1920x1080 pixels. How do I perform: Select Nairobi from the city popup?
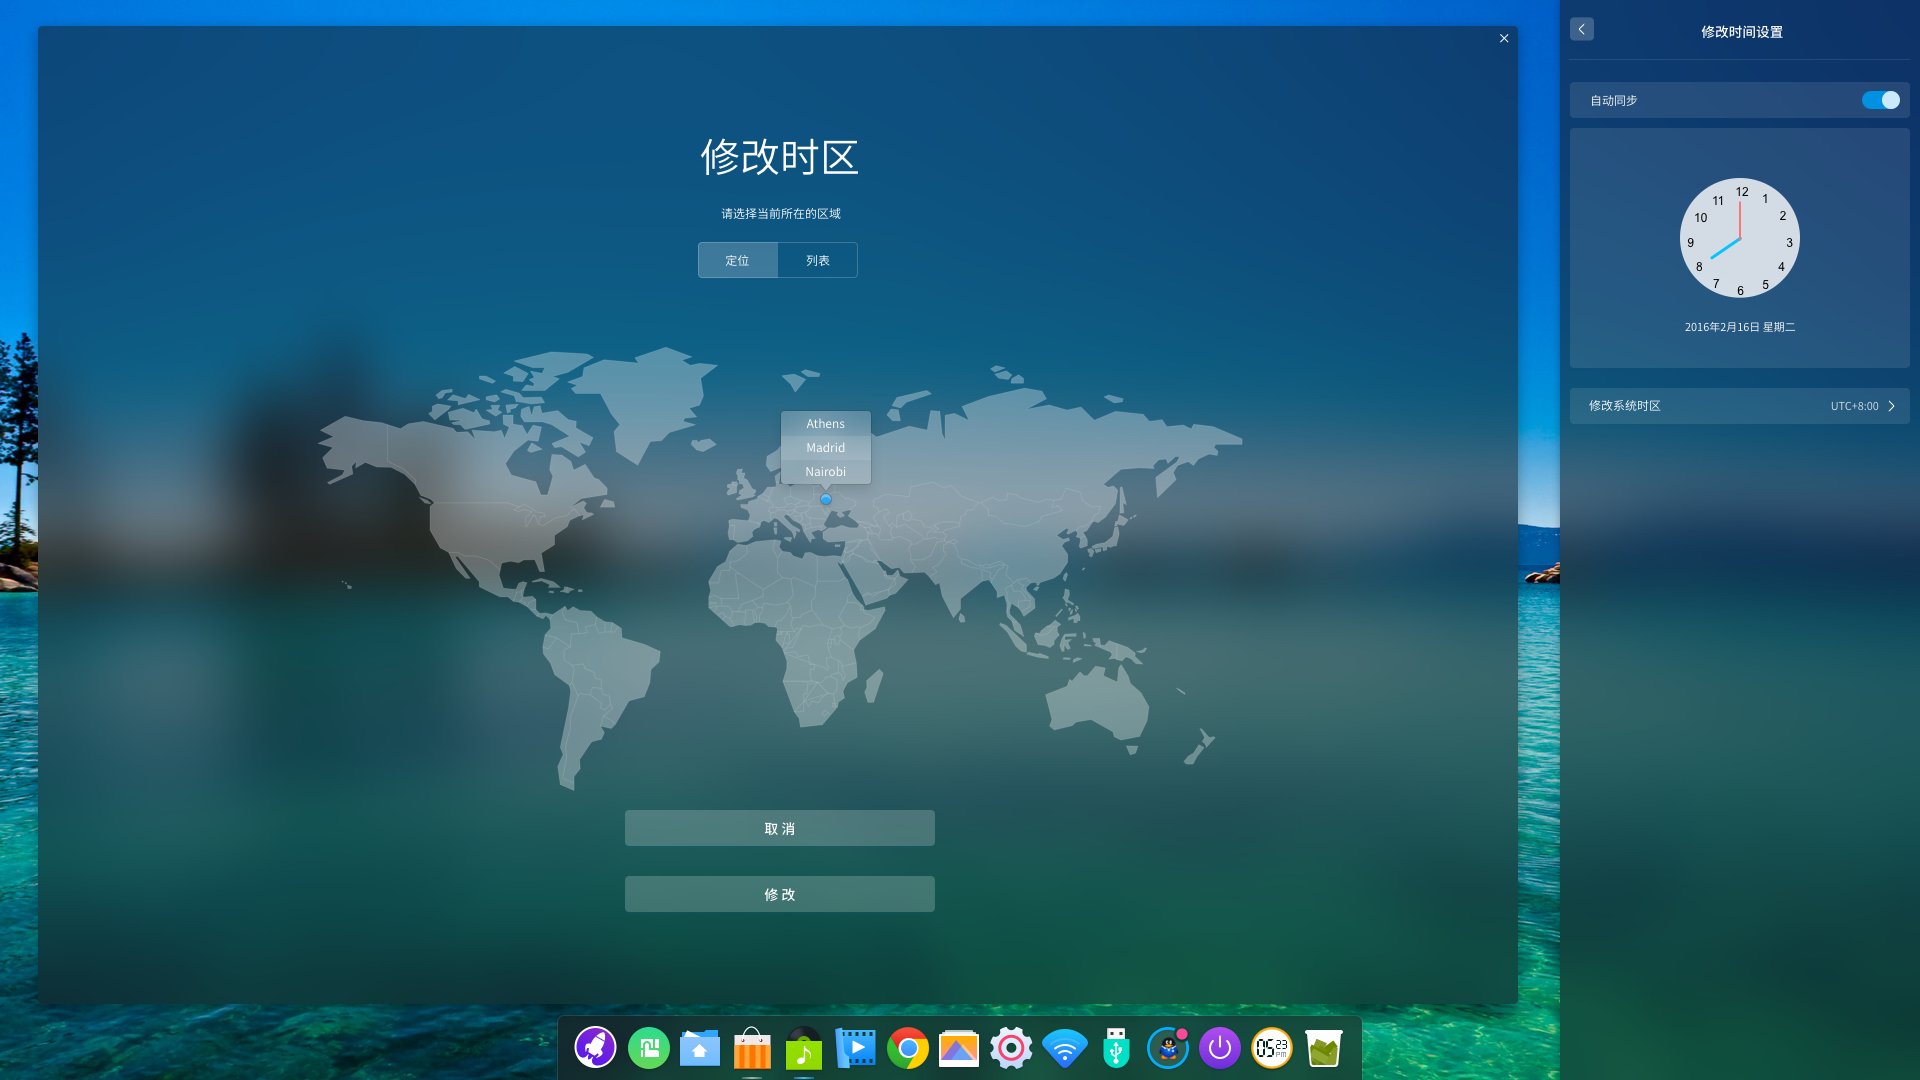pos(825,472)
